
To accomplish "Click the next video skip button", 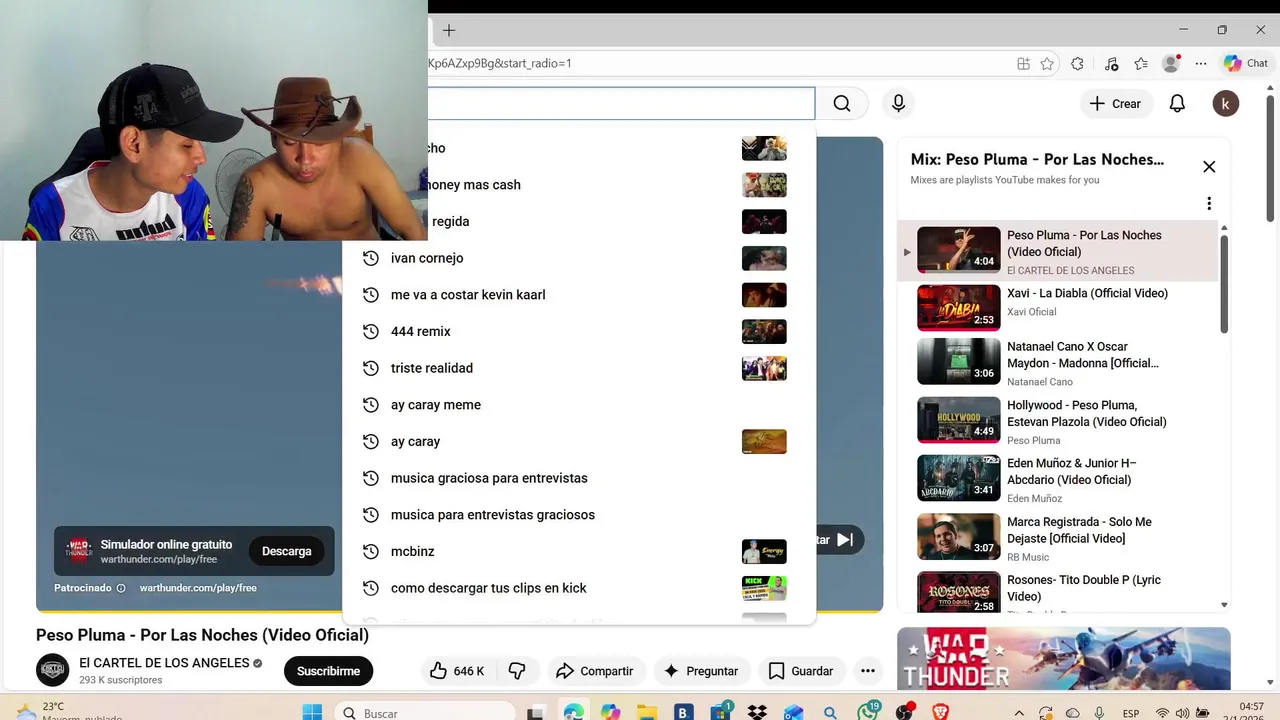I will tap(845, 540).
